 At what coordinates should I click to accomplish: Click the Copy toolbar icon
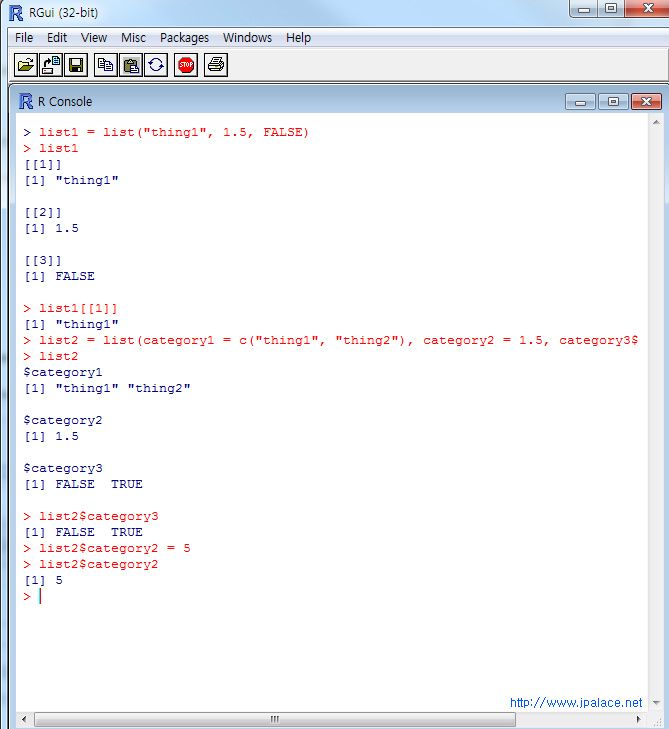click(x=106, y=65)
